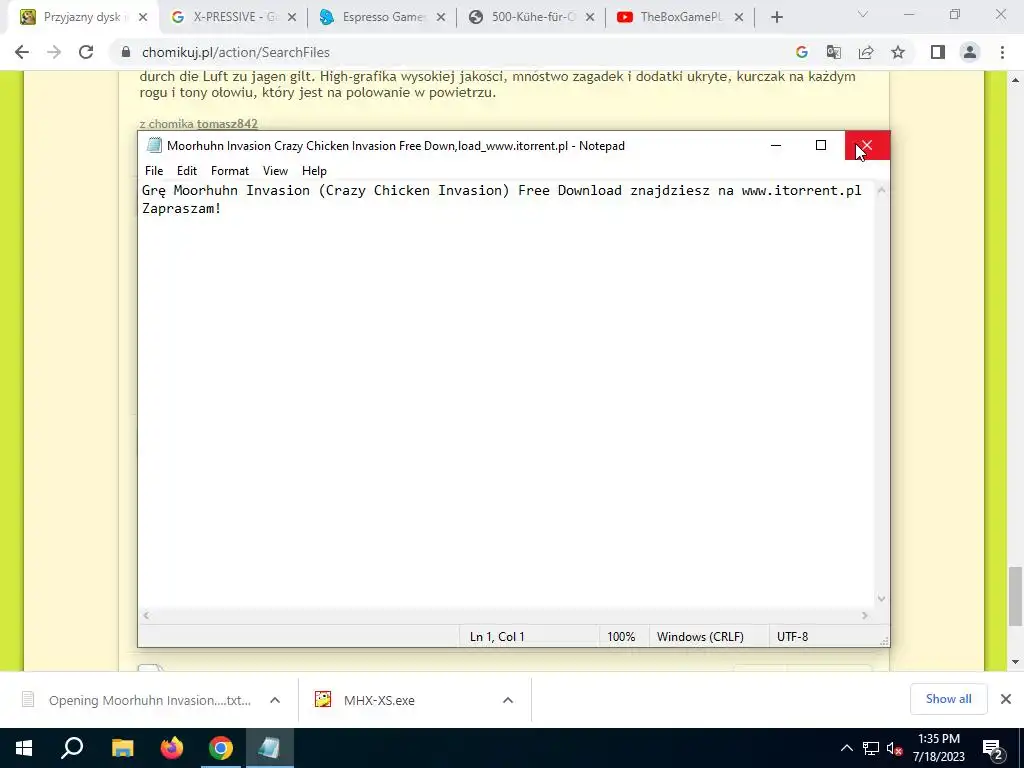Switch to the 500-Kühe-für tab
1024x768 pixels.
tap(532, 17)
